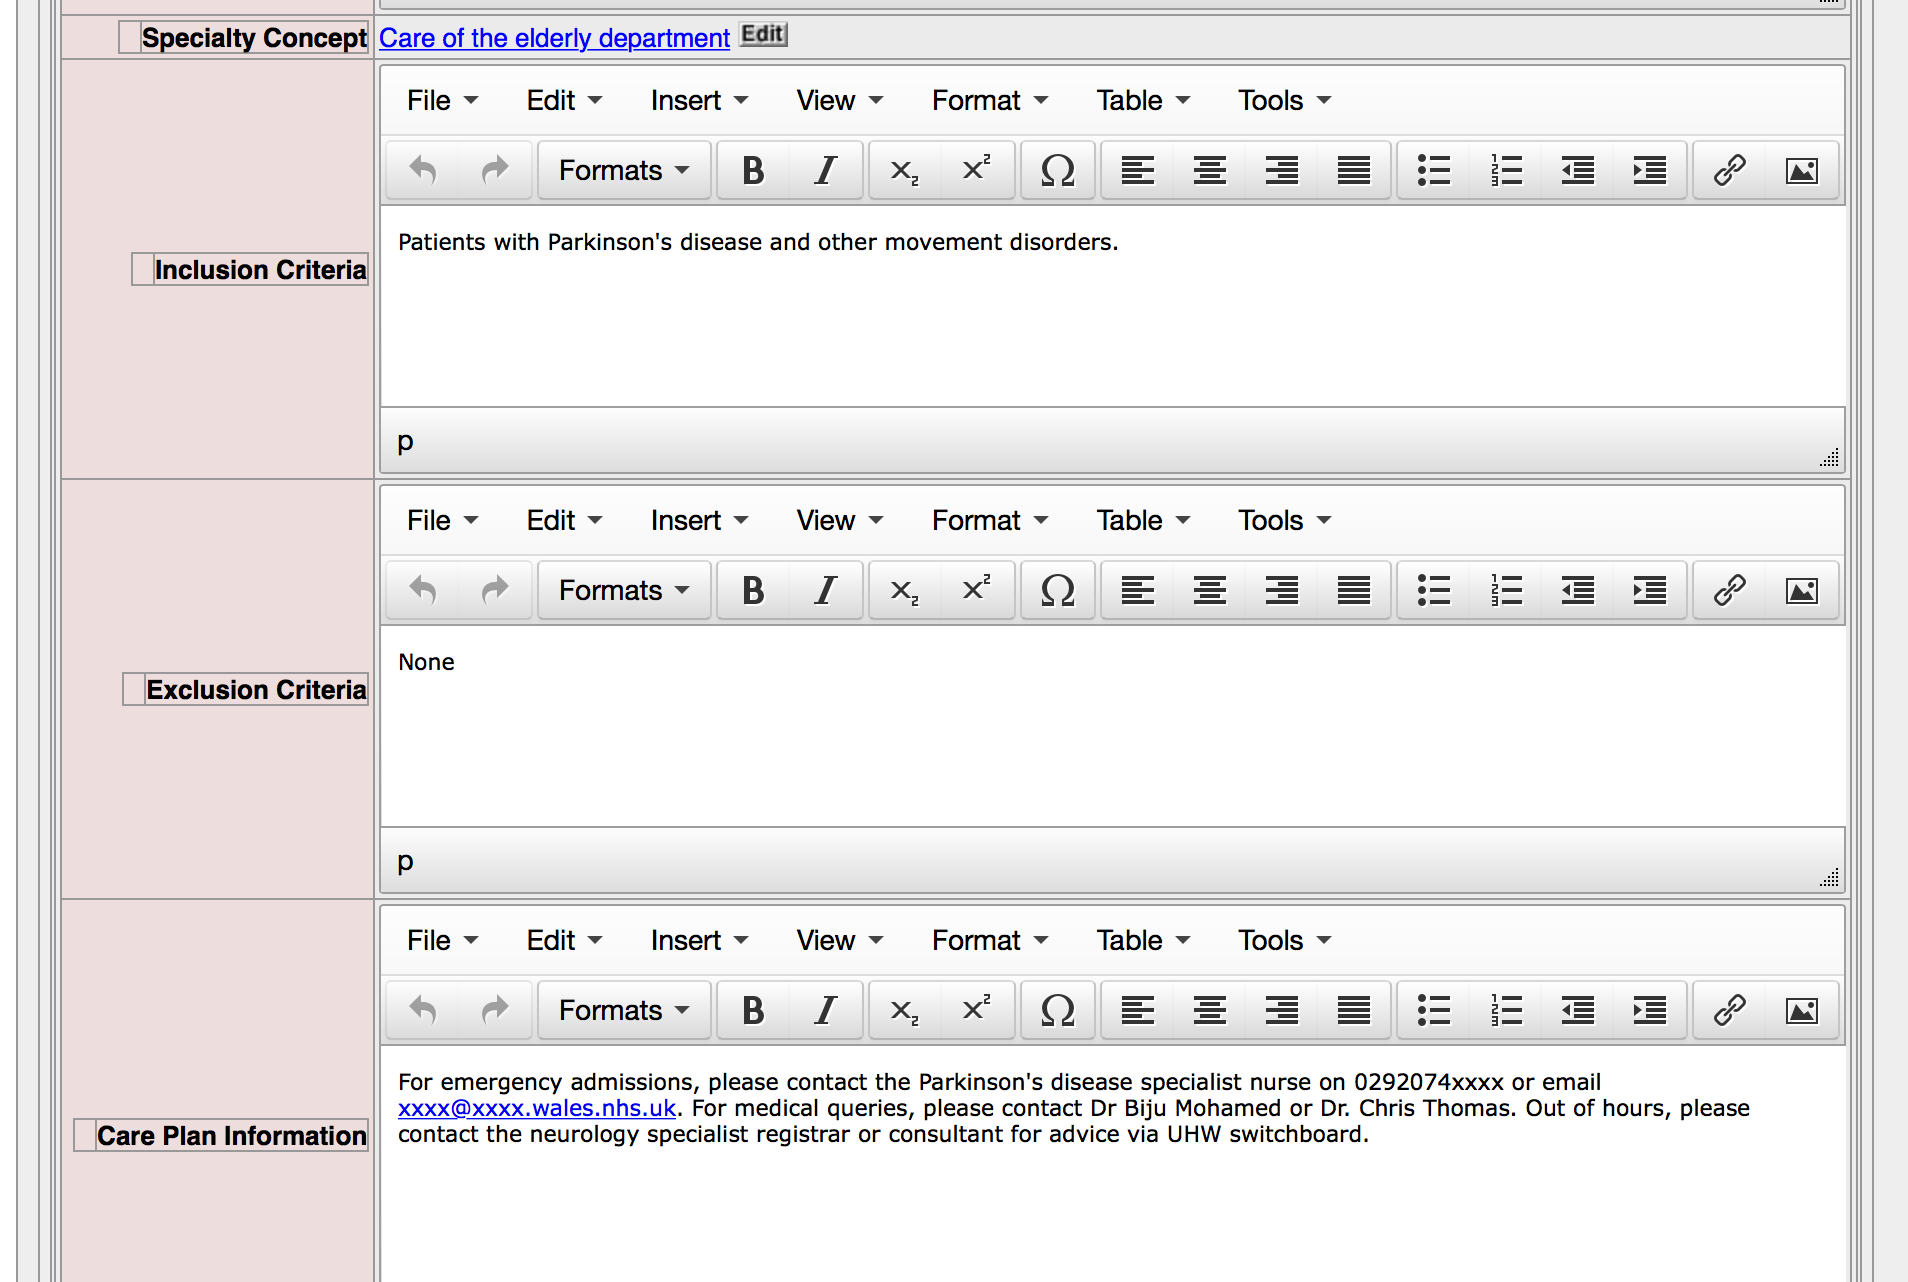Select subscript in the Exclusion Criteria toolbar

903,590
